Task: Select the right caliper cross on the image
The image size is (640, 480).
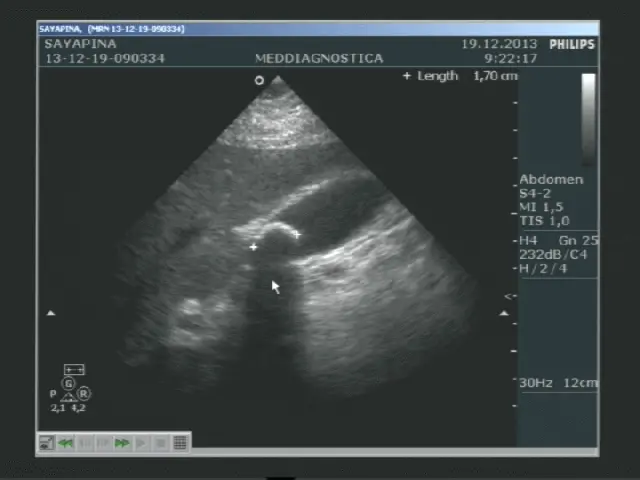Action: [297, 235]
